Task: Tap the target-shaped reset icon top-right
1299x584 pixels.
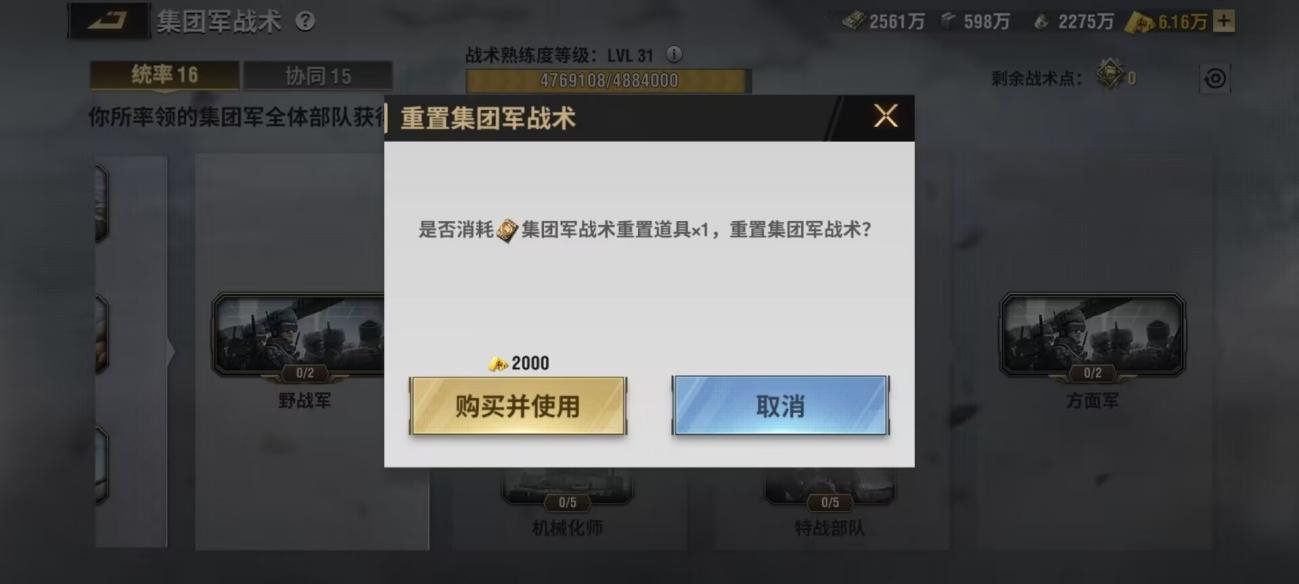Action: pos(1215,78)
